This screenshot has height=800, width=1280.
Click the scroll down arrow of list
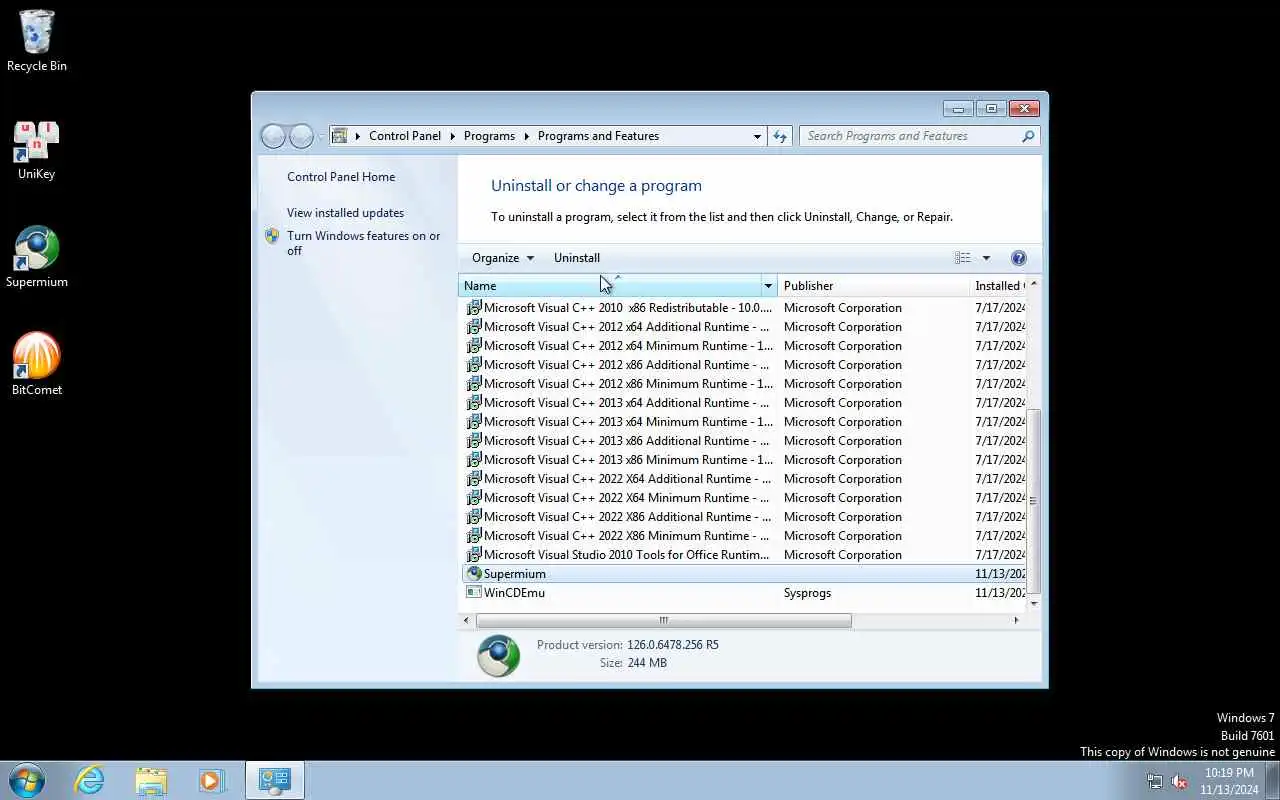click(1034, 603)
